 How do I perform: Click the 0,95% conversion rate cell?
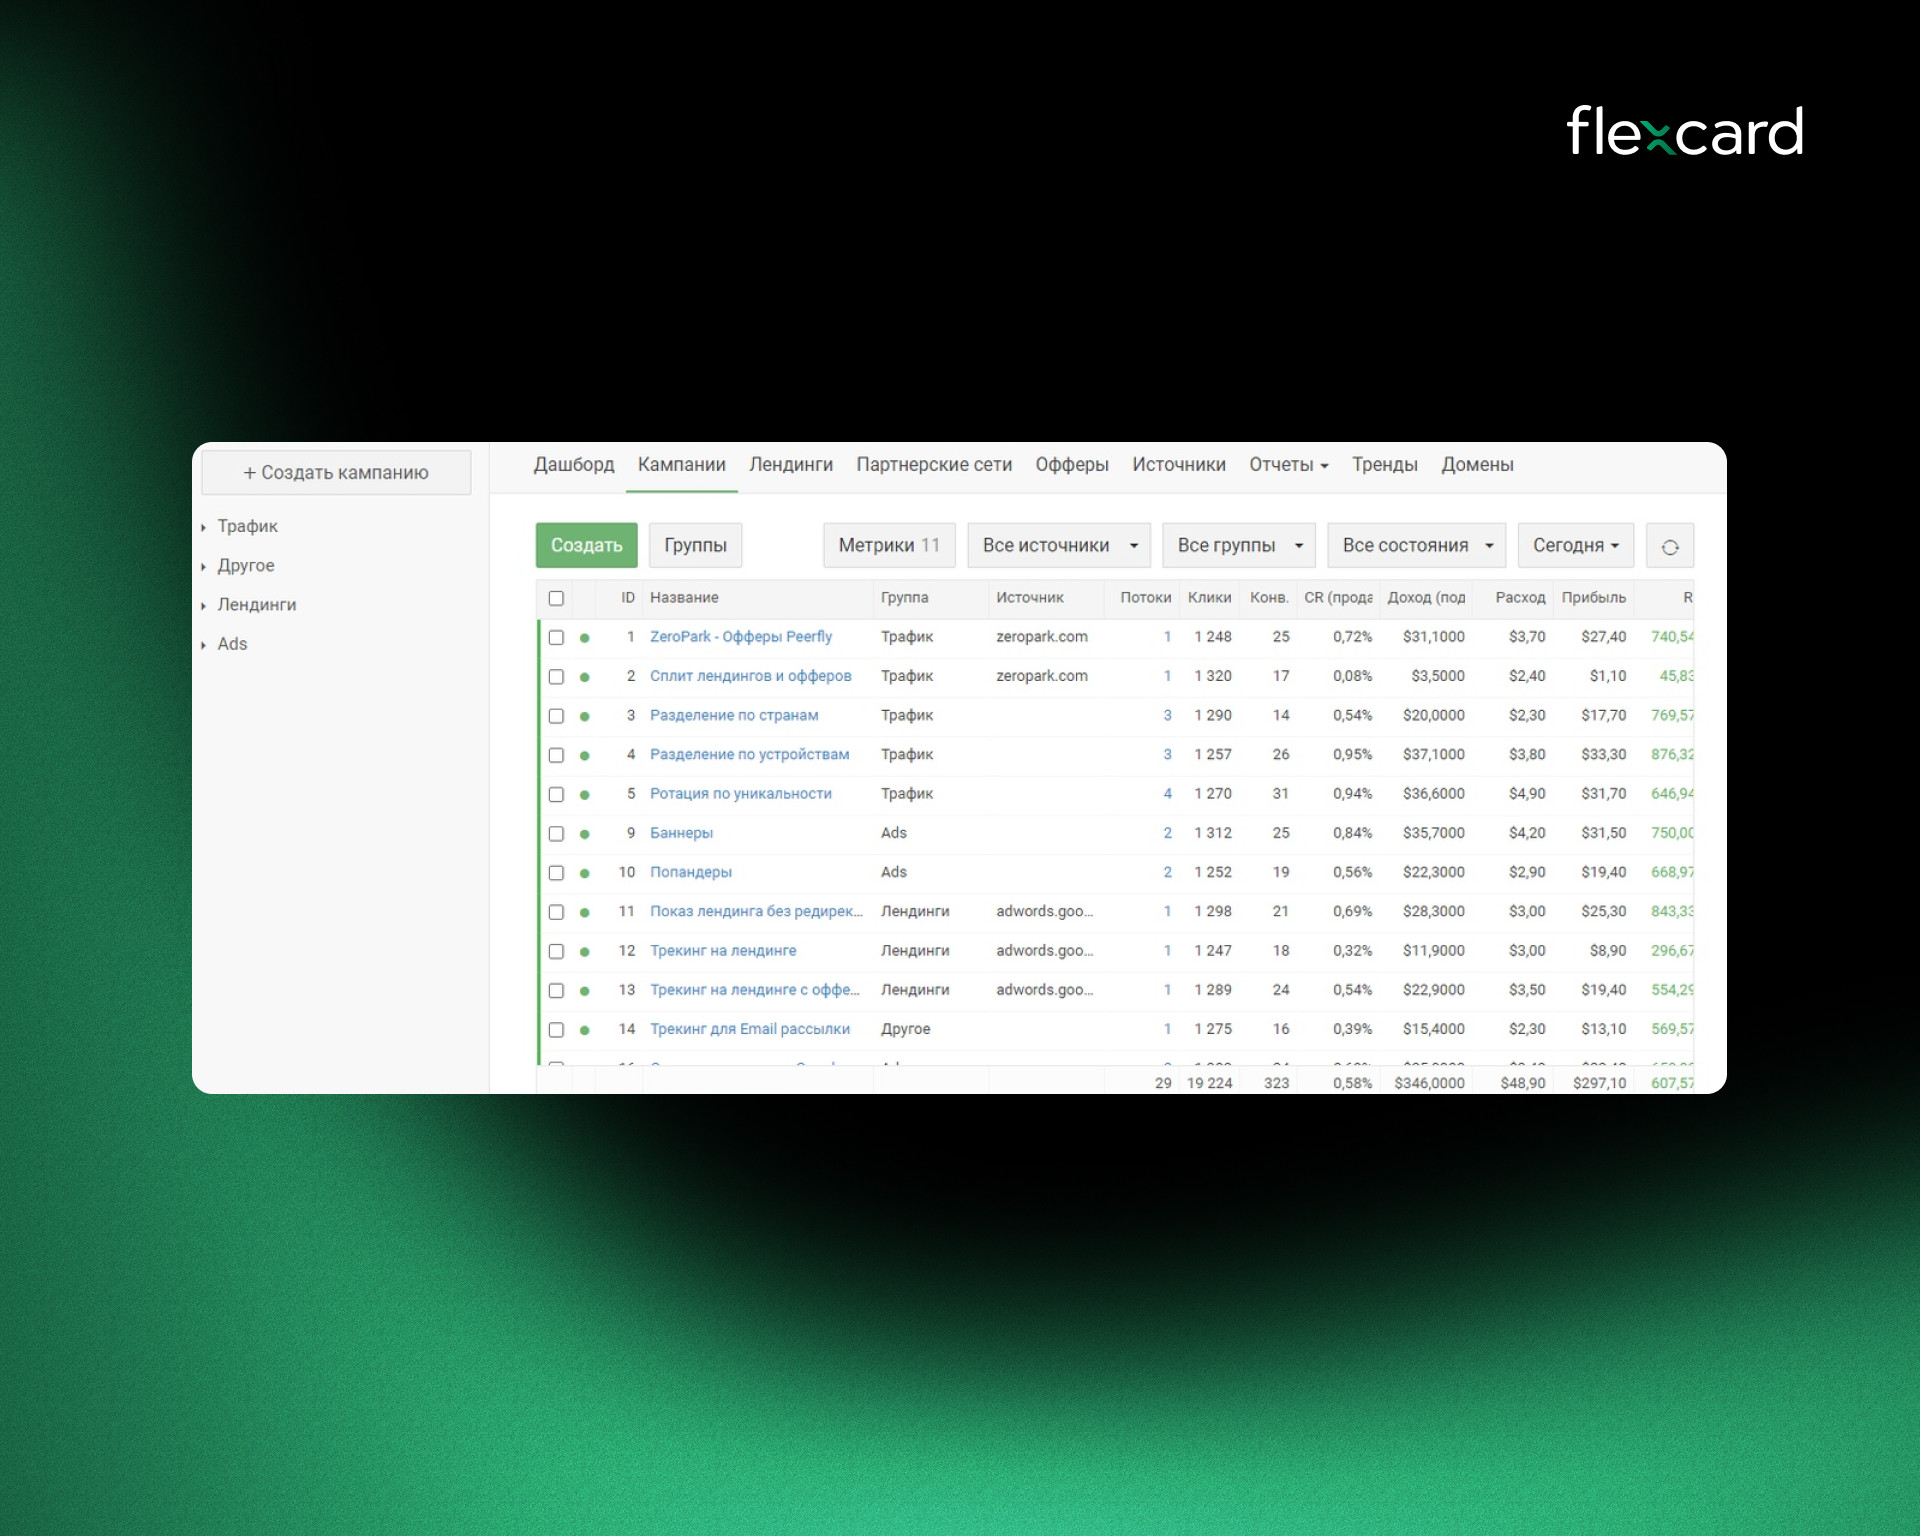(x=1352, y=755)
